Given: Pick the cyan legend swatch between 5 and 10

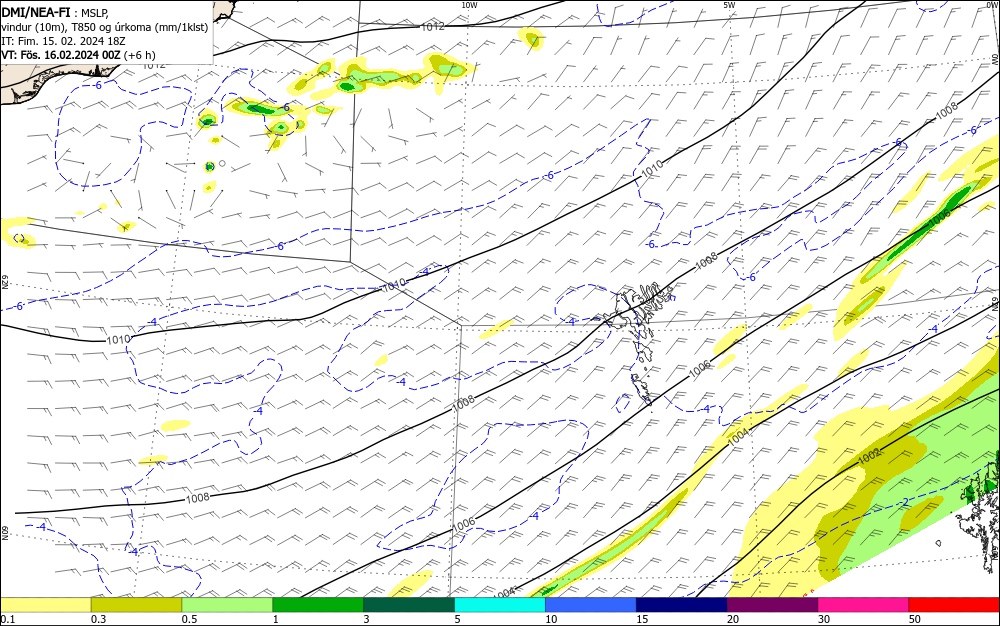Looking at the screenshot, I should click(499, 605).
